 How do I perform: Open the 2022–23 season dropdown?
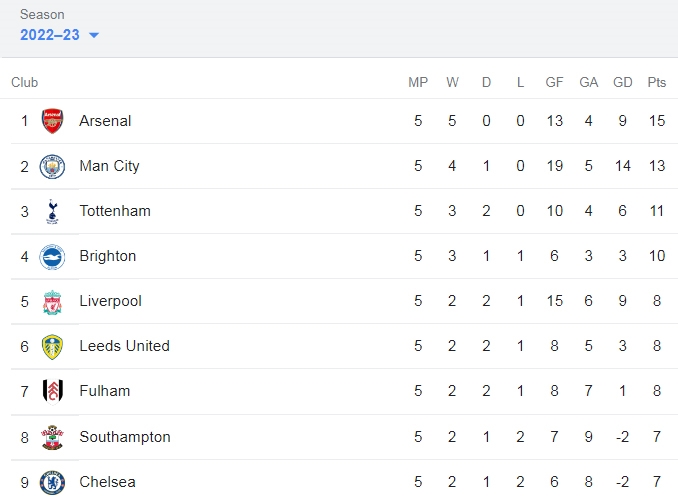(x=59, y=35)
